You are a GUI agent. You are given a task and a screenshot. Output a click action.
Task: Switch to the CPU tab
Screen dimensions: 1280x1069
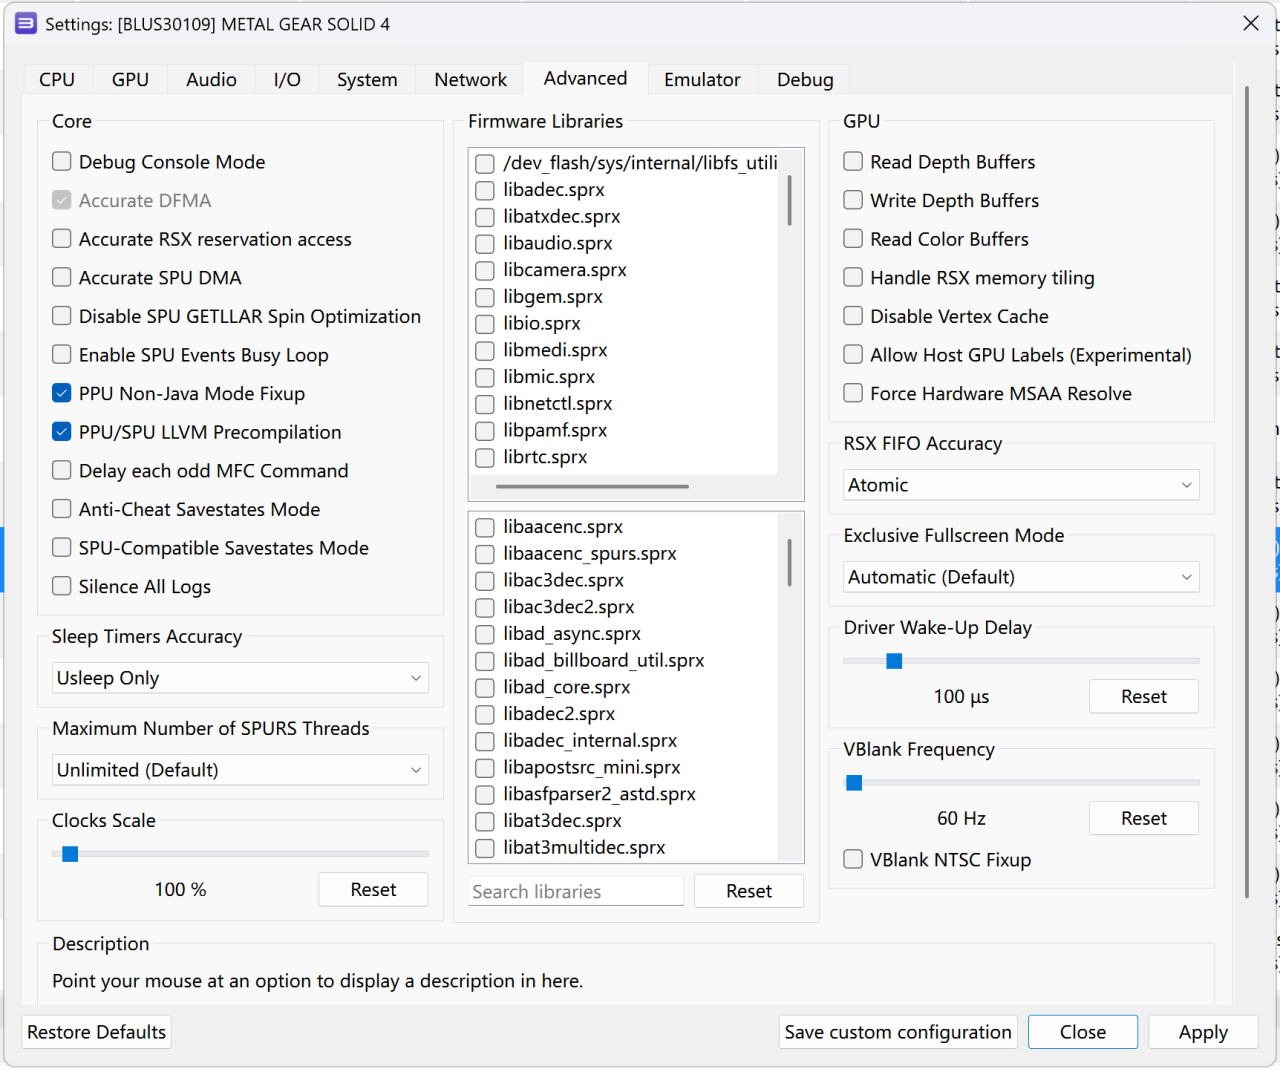click(x=57, y=80)
